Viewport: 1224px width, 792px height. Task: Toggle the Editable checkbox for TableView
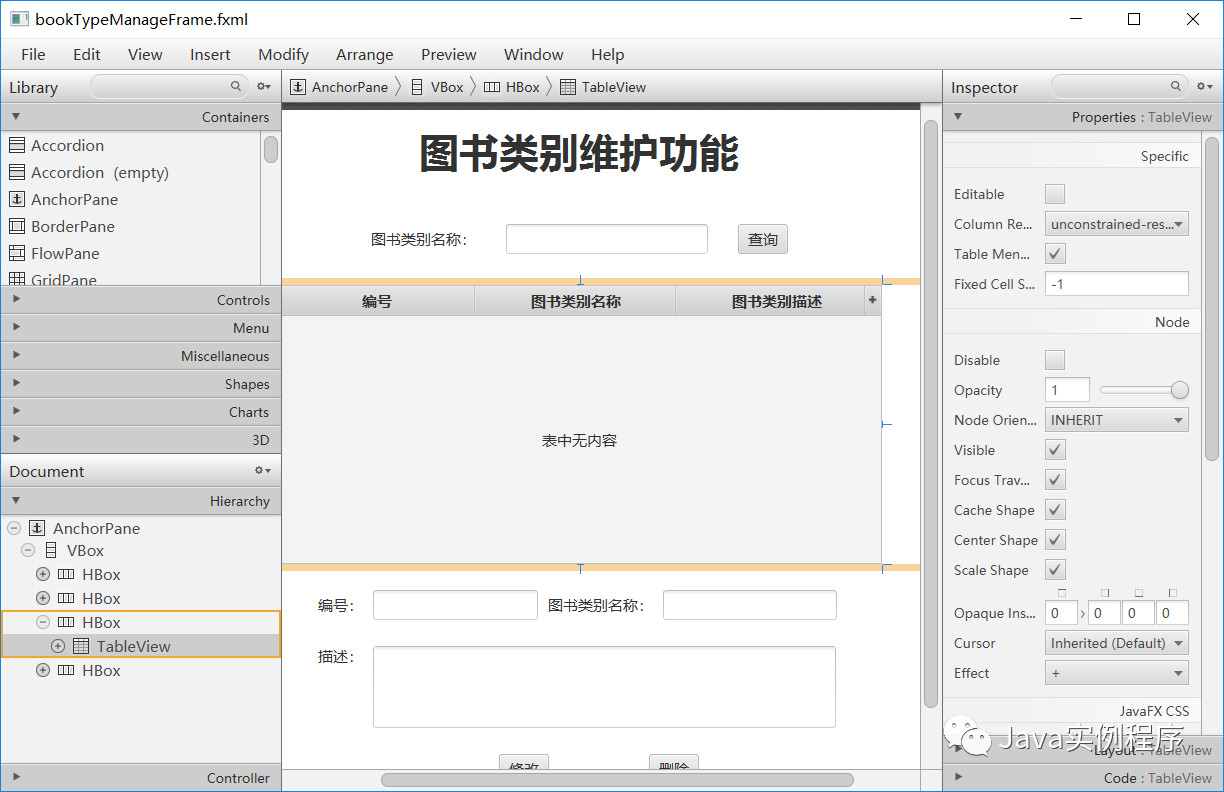(1054, 193)
